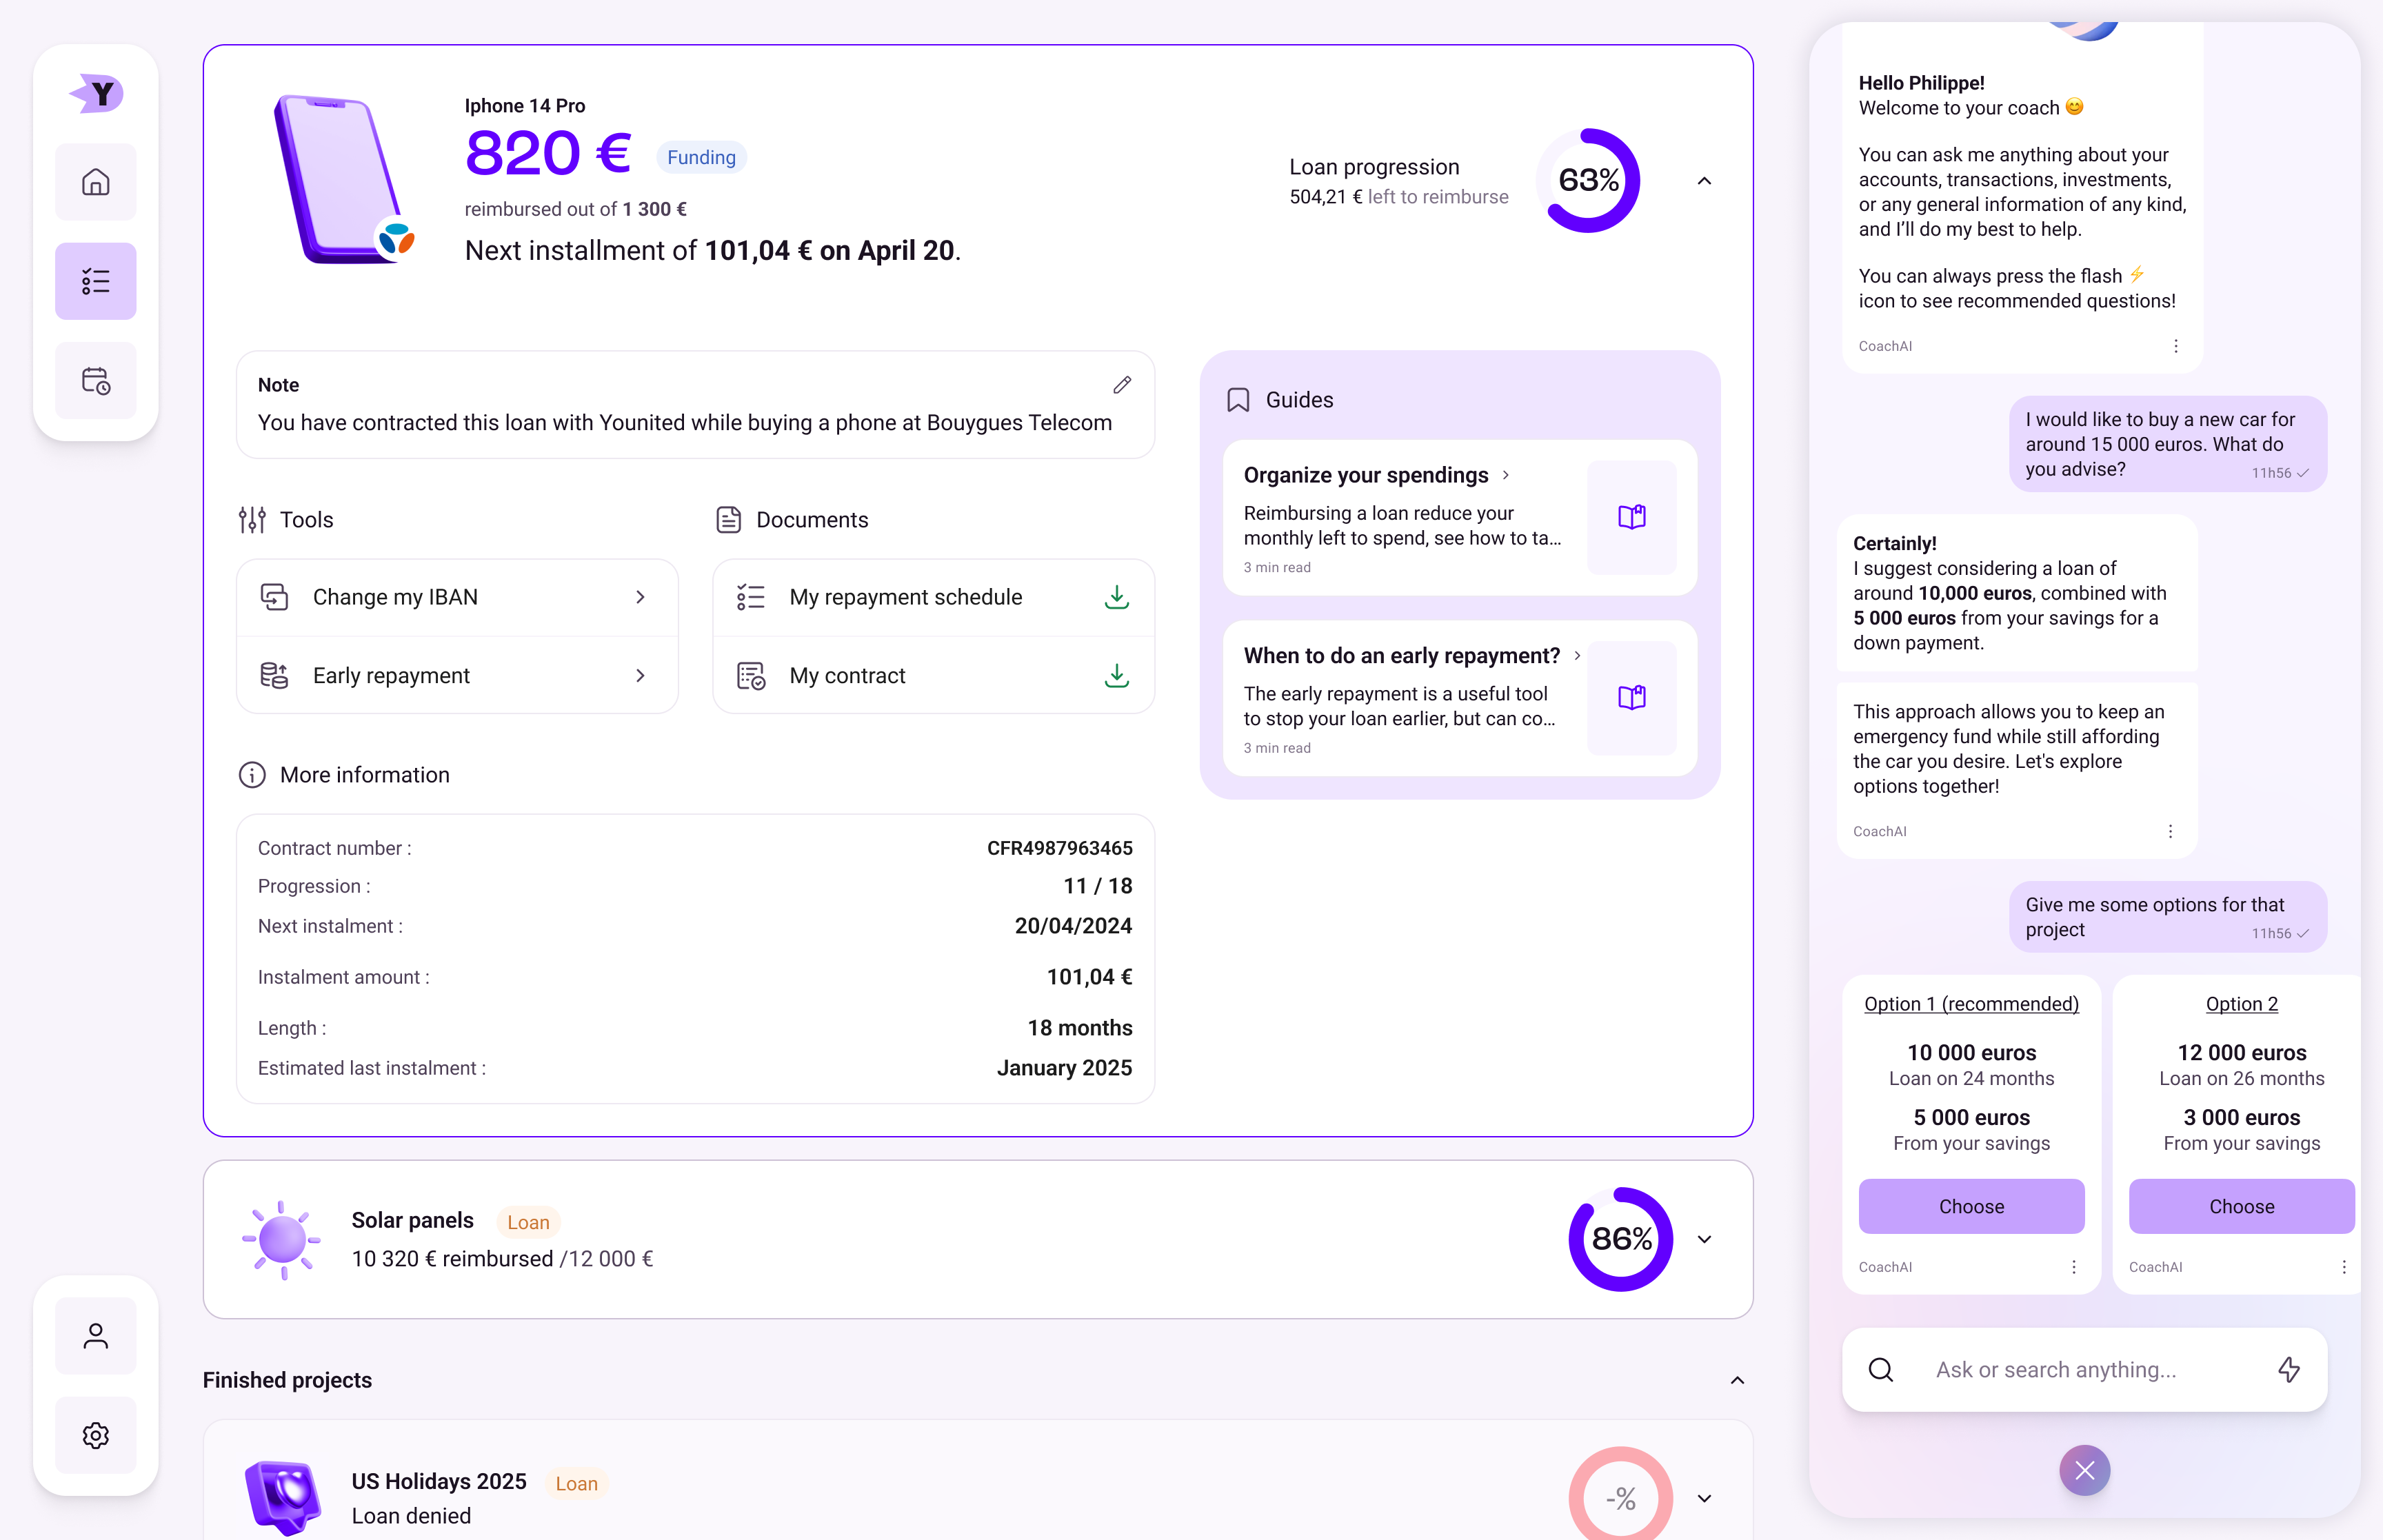
Task: Expand the Solar panels loan card
Action: pyautogui.click(x=1705, y=1239)
